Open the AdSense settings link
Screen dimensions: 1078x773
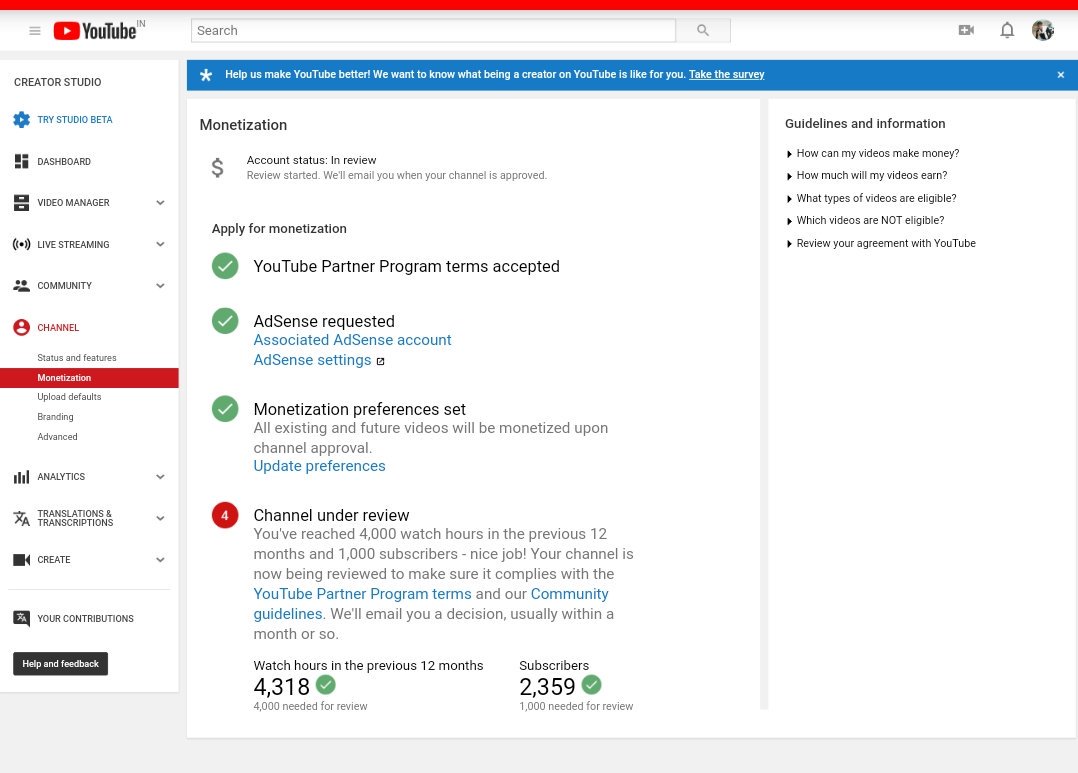tap(312, 360)
